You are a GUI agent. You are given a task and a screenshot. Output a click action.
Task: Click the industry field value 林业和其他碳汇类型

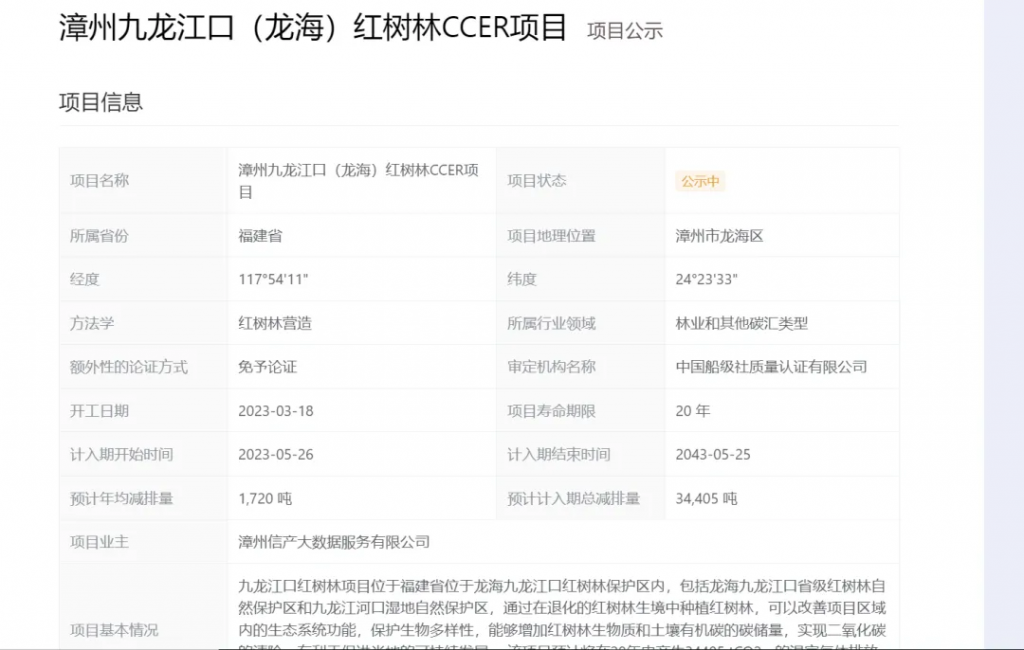coord(741,323)
